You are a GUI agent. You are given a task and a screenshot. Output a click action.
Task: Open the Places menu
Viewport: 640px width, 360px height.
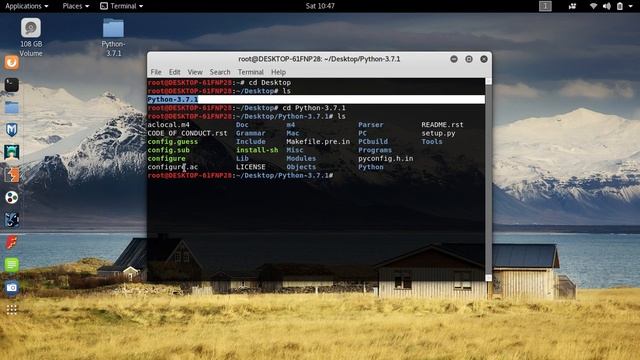point(76,6)
